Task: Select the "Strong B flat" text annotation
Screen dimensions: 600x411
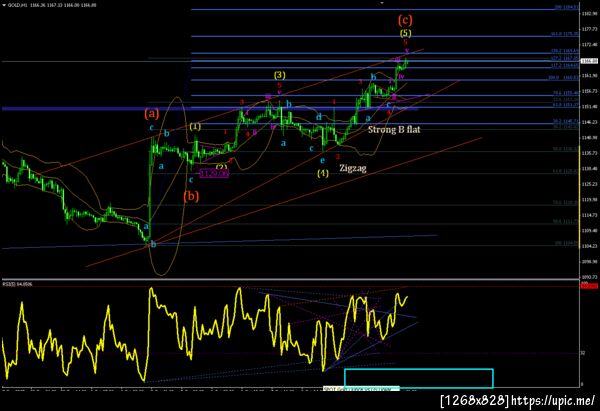Action: point(394,129)
